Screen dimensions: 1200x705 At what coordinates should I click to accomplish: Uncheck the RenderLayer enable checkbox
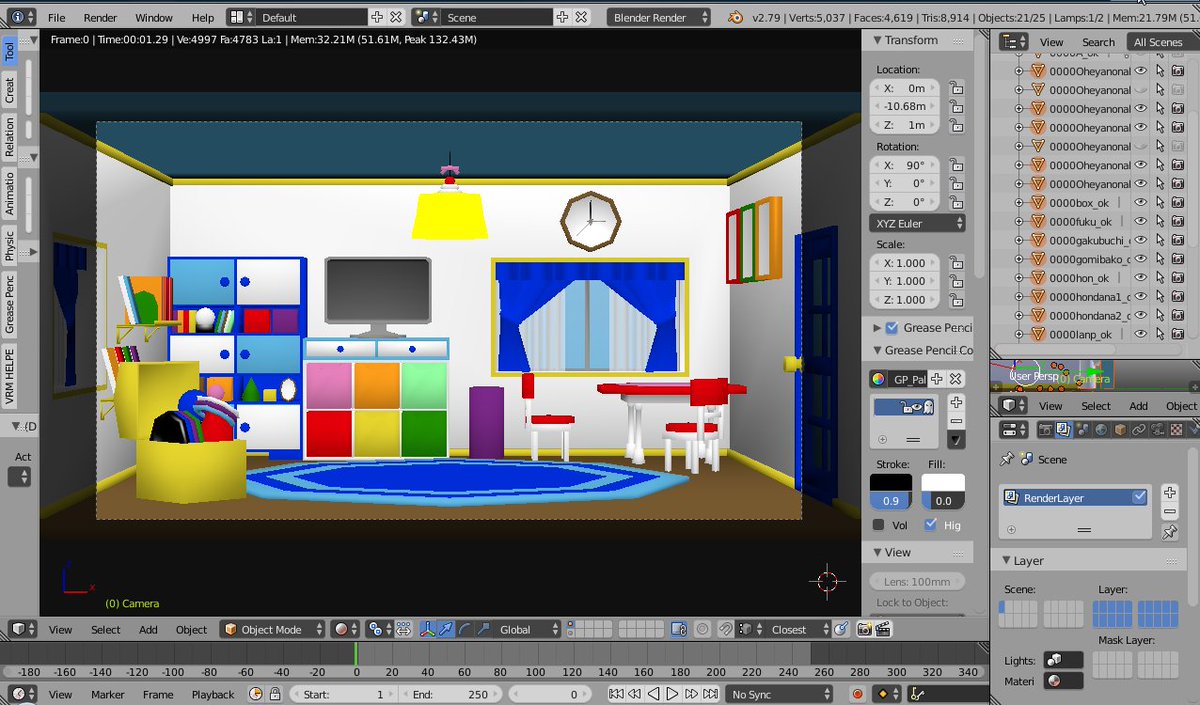point(1139,497)
